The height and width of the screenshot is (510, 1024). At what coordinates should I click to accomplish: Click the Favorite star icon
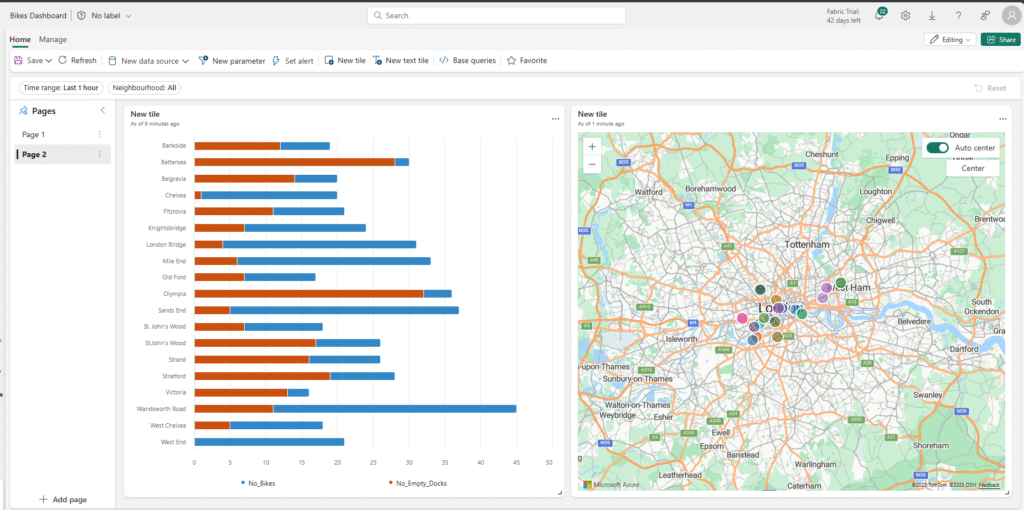tap(512, 61)
